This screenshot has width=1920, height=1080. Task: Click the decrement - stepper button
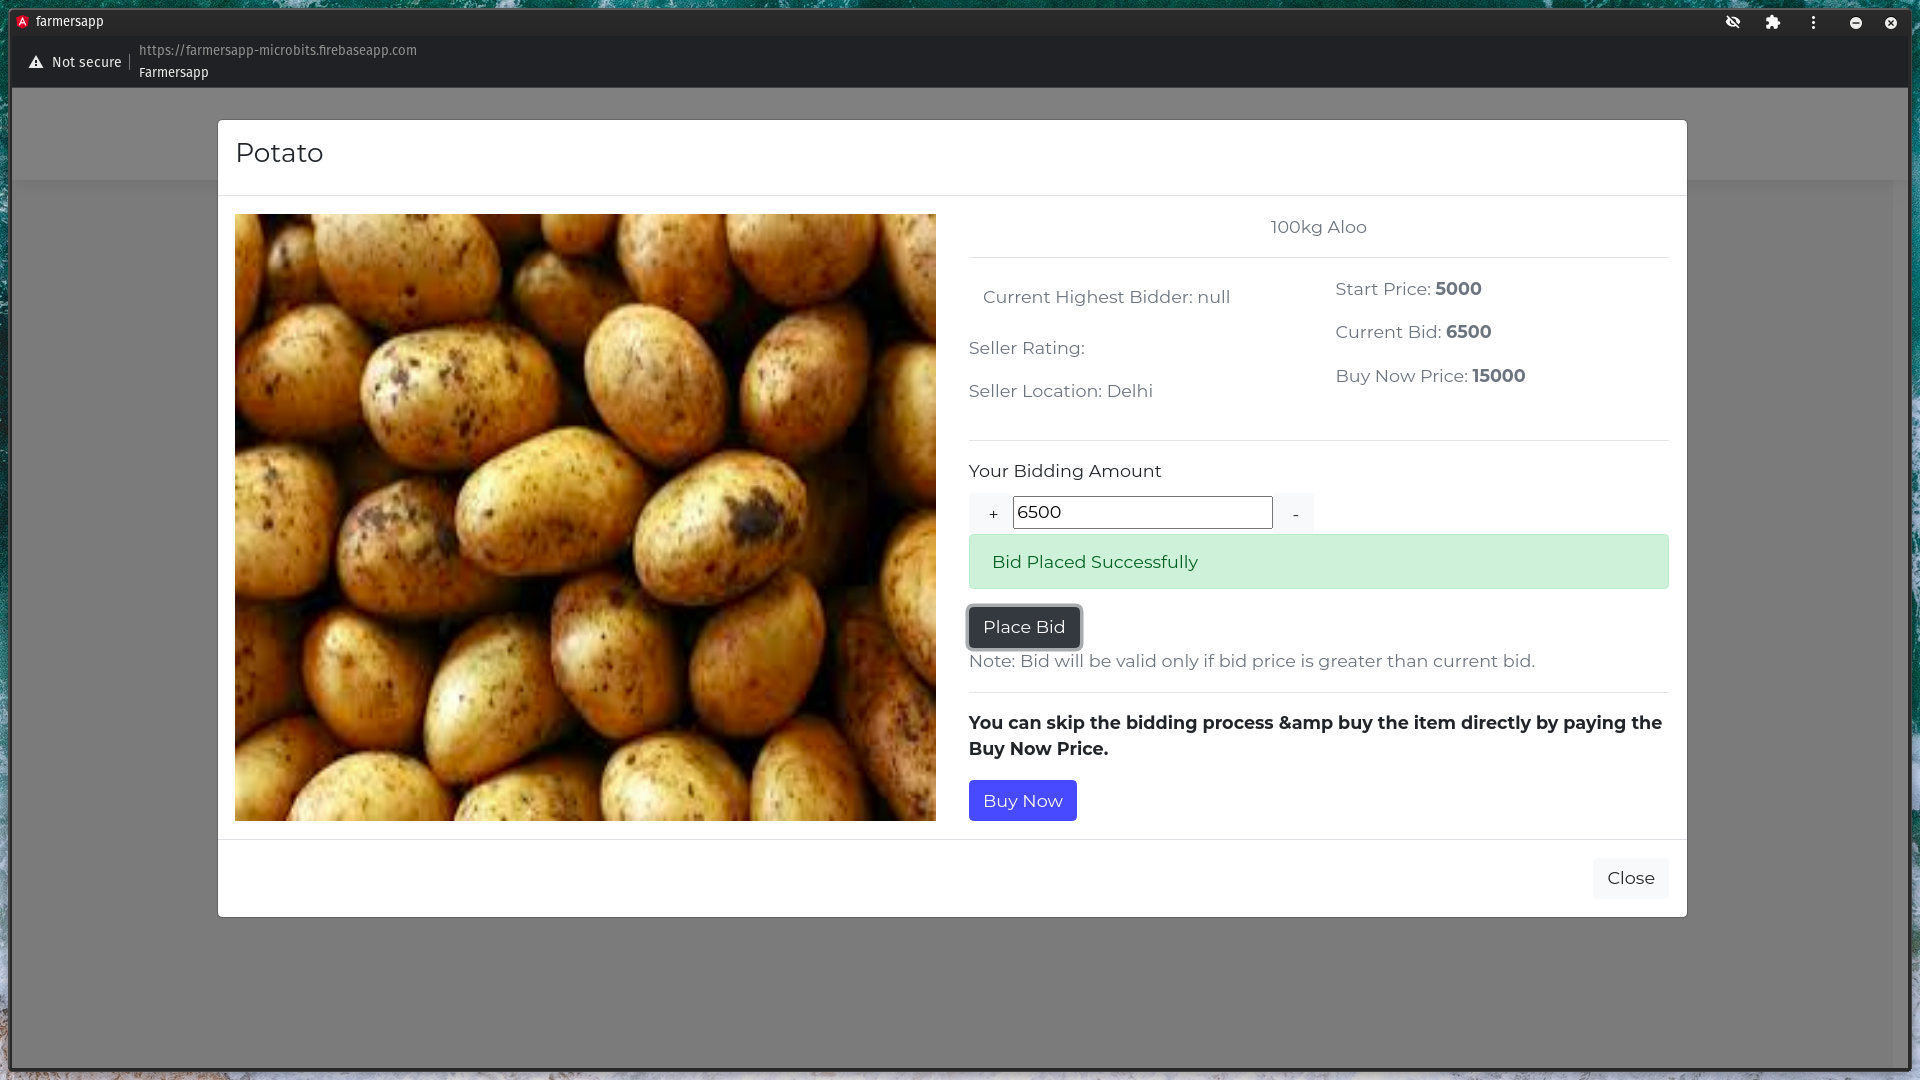click(x=1295, y=513)
